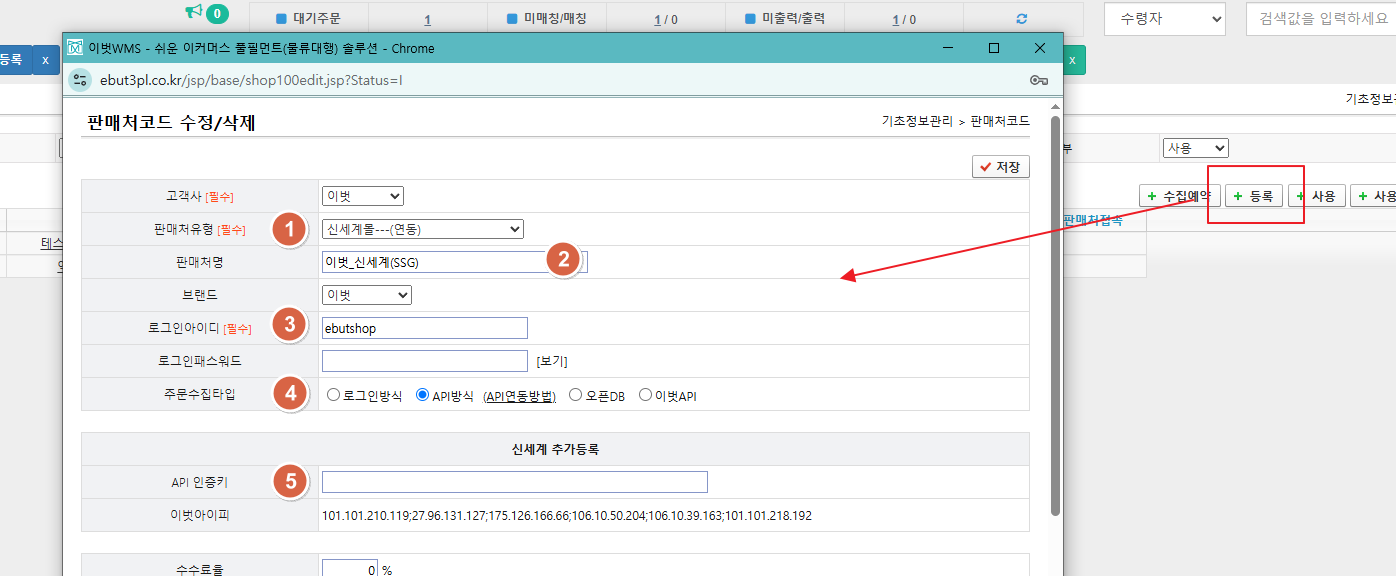Screen dimensions: 1396x576
Task: Select the 이벗API radio option
Action: [x=646, y=395]
